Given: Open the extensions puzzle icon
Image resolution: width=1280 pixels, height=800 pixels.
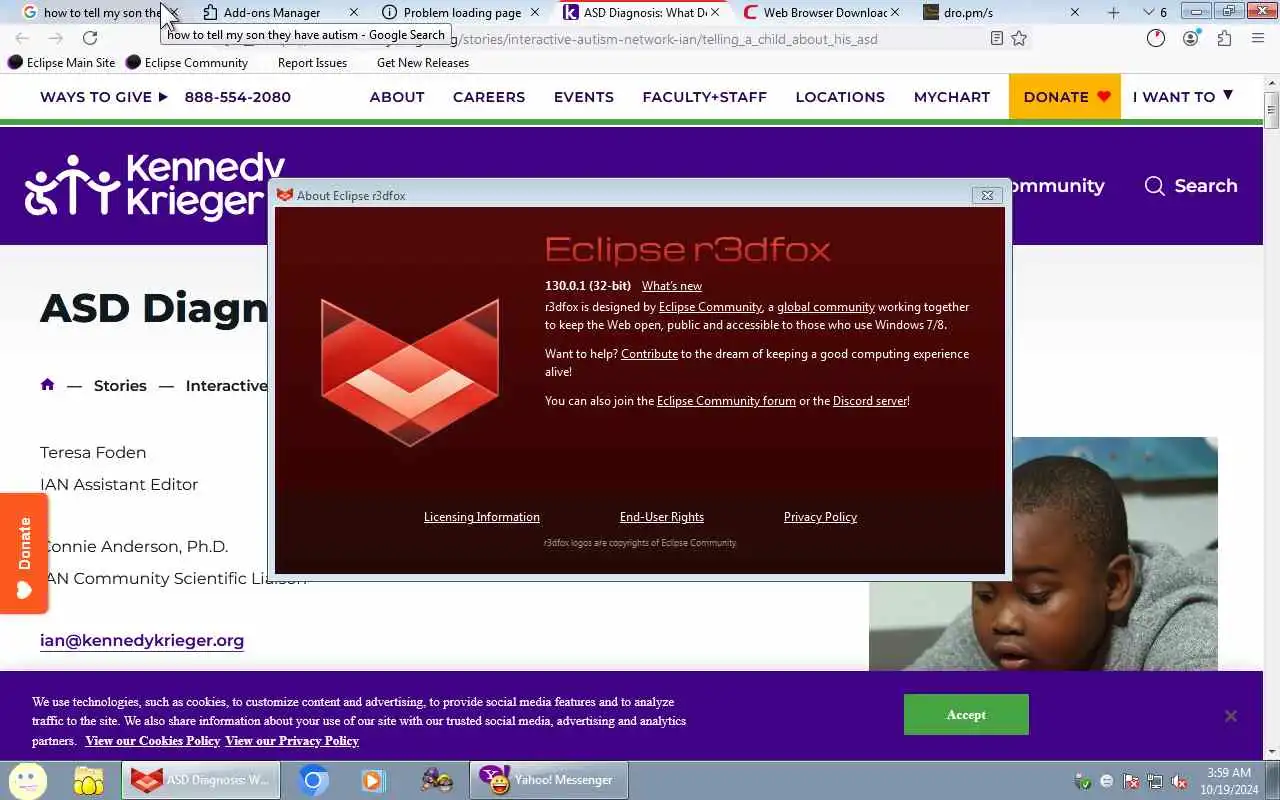Looking at the screenshot, I should coord(1224,38).
